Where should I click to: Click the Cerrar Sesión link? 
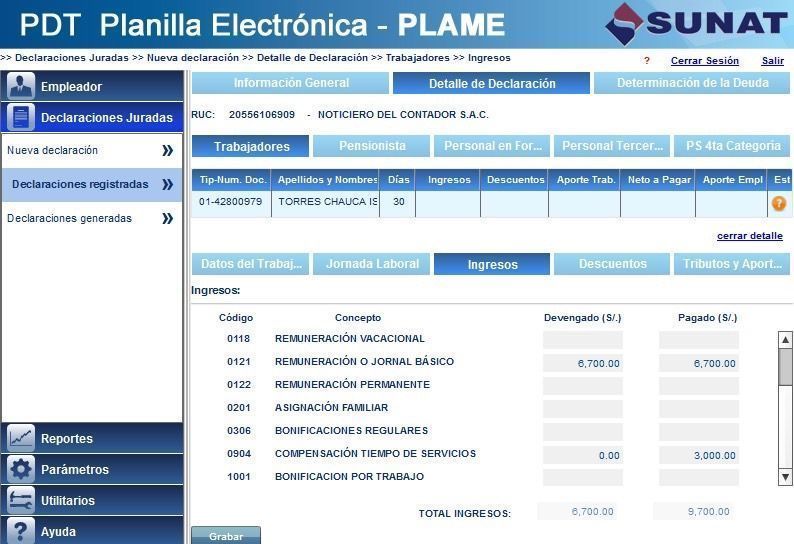[704, 61]
